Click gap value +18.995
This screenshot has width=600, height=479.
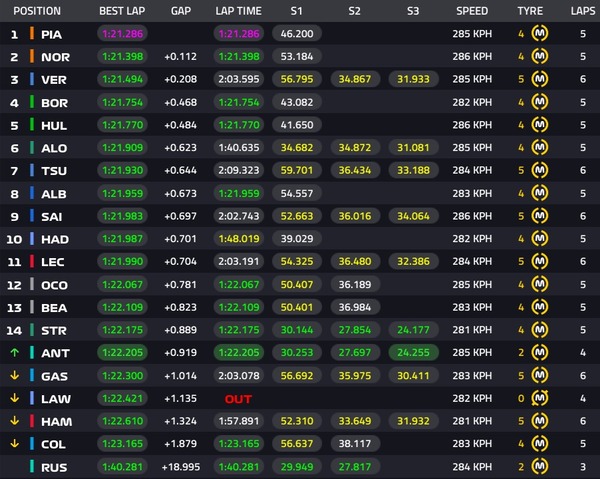pos(181,467)
